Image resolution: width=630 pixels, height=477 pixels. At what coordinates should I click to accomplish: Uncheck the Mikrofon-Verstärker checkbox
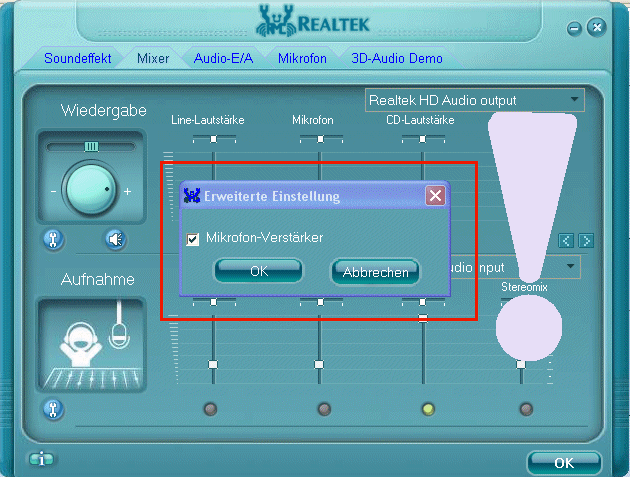point(194,238)
